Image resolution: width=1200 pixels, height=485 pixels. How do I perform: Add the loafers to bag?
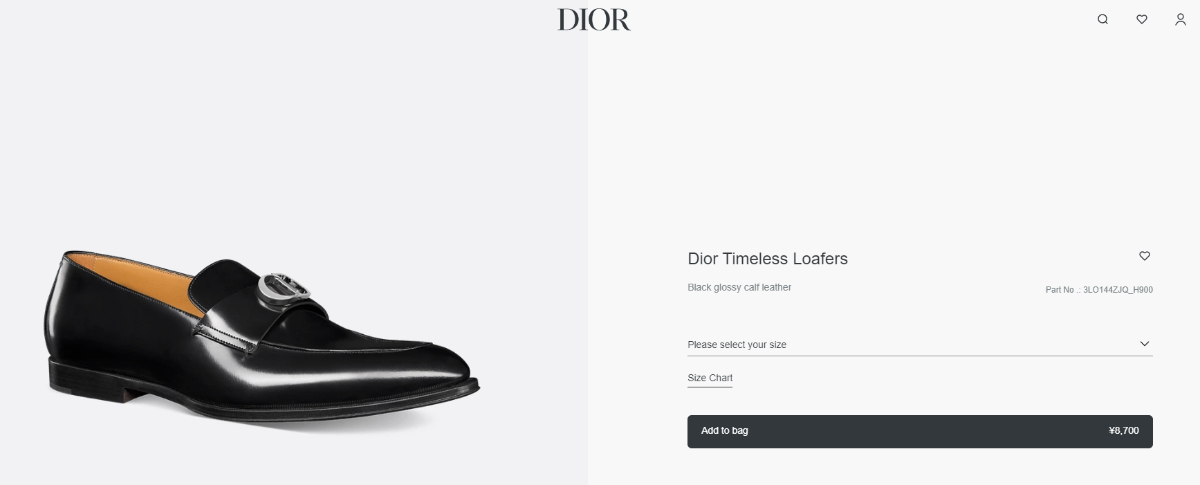click(919, 431)
